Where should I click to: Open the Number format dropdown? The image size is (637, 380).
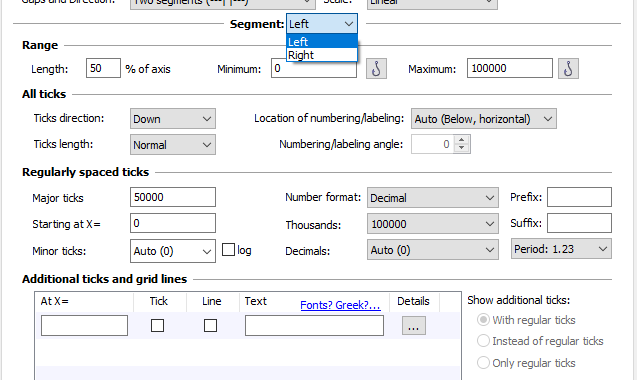coord(433,198)
